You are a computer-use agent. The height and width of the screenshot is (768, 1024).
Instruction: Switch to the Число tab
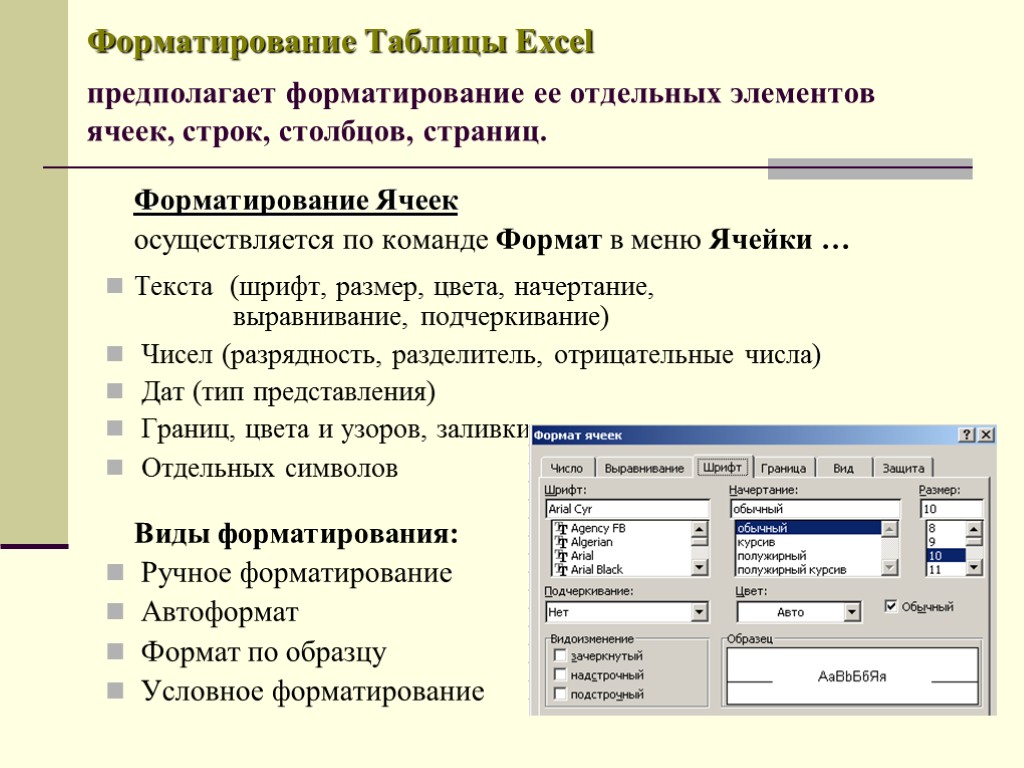pos(567,468)
